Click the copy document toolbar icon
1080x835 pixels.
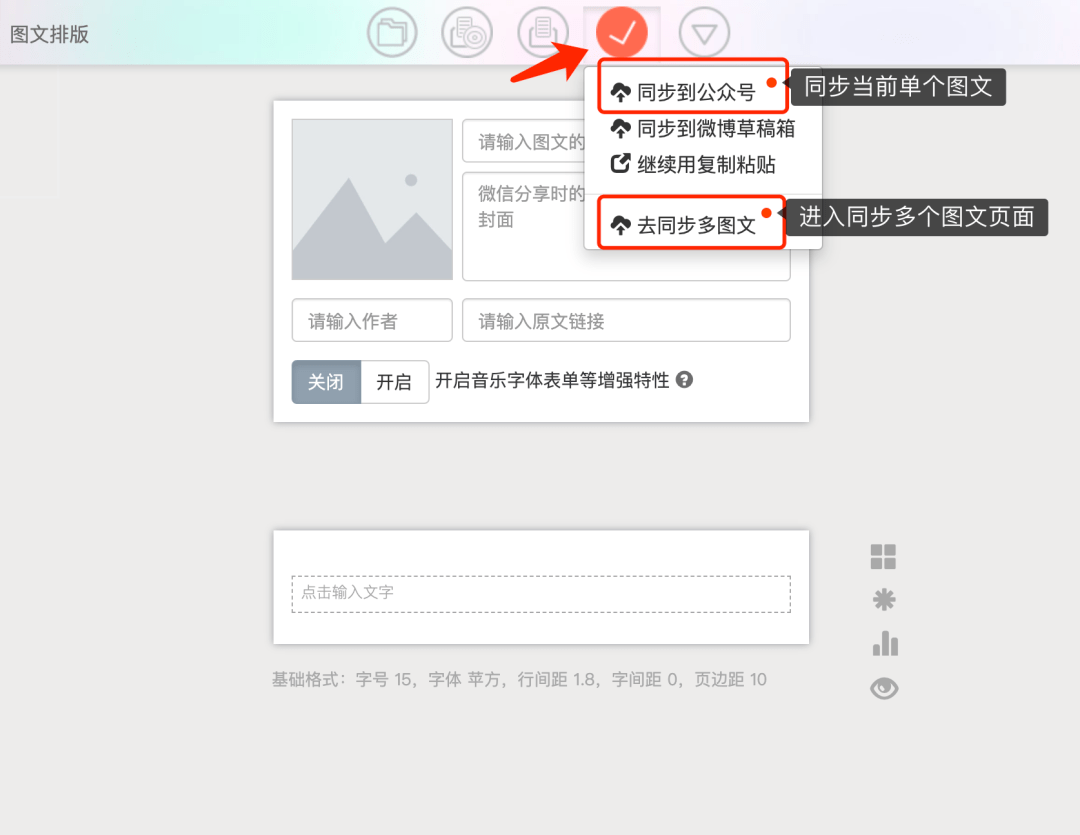(543, 32)
